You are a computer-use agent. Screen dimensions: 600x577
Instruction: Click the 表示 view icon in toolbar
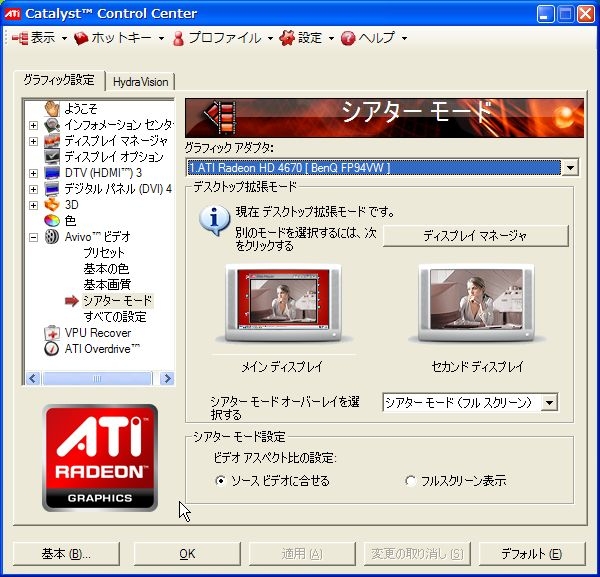tap(20, 38)
